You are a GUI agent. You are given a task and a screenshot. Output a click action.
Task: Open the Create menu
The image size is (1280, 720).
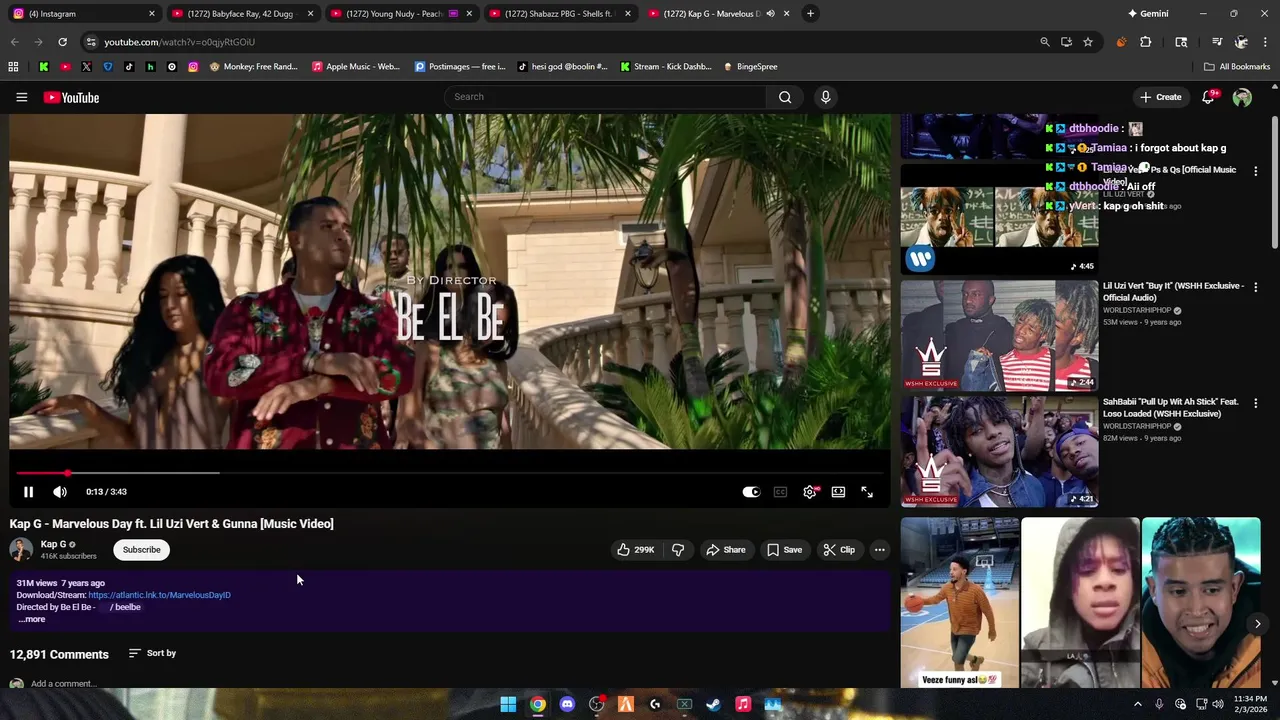(x=1160, y=97)
